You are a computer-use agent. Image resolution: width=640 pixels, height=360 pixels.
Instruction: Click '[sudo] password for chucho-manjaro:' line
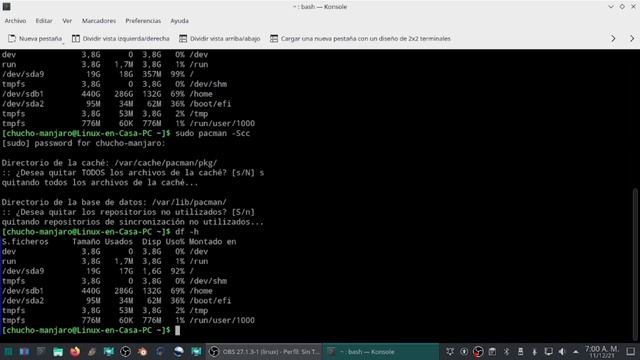(x=84, y=143)
